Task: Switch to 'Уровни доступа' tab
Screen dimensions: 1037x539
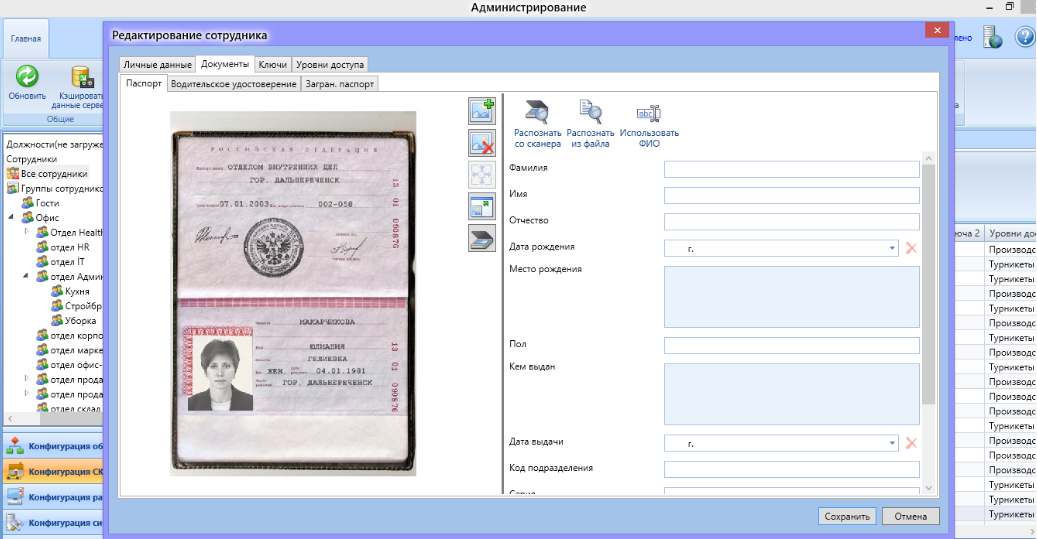Action: [330, 65]
